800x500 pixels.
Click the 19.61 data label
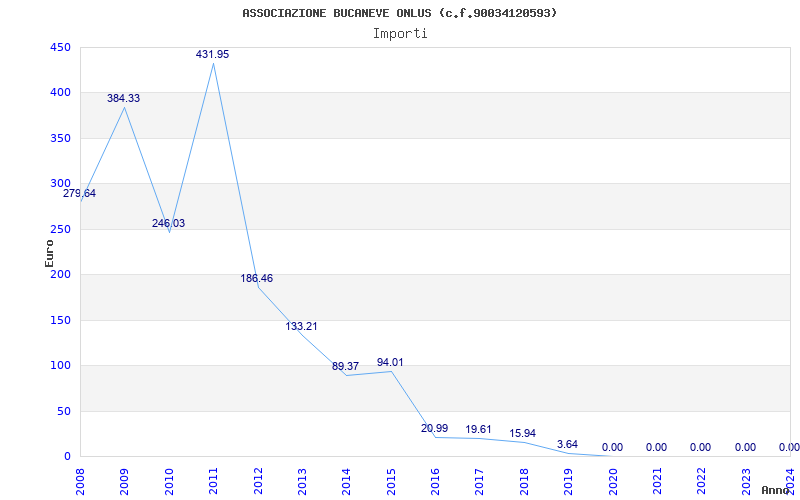click(479, 430)
